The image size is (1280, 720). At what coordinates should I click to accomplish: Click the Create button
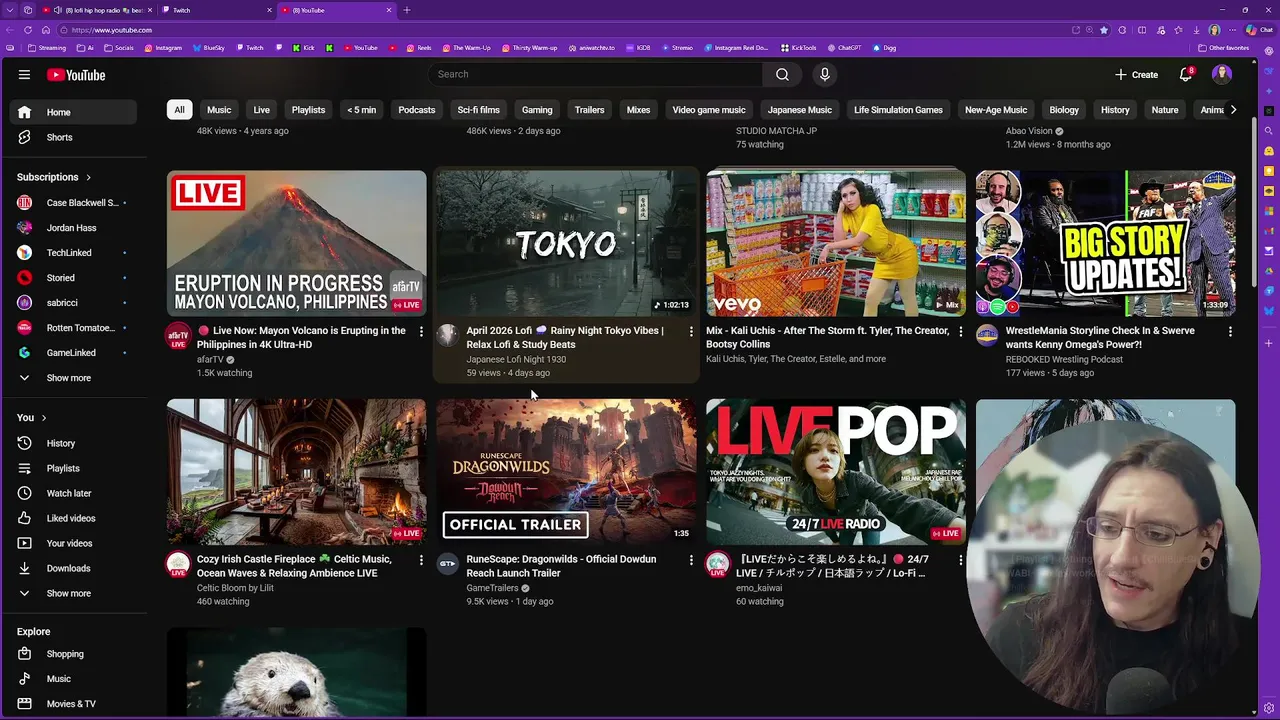coord(1137,74)
